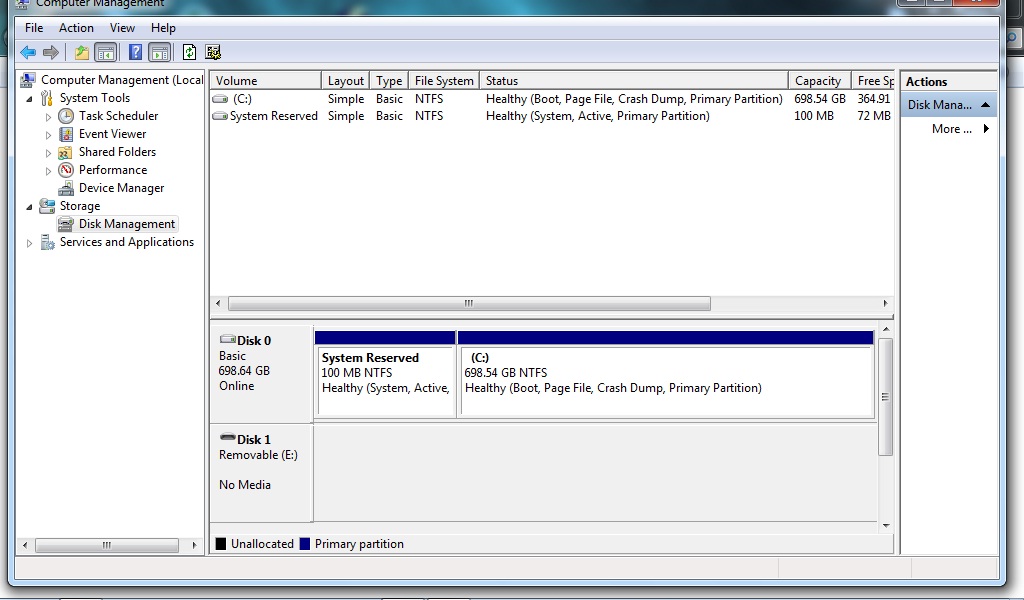Viewport: 1024px width, 600px height.
Task: Click the tree pane horizontal scrollbar thumb
Action: (106, 545)
